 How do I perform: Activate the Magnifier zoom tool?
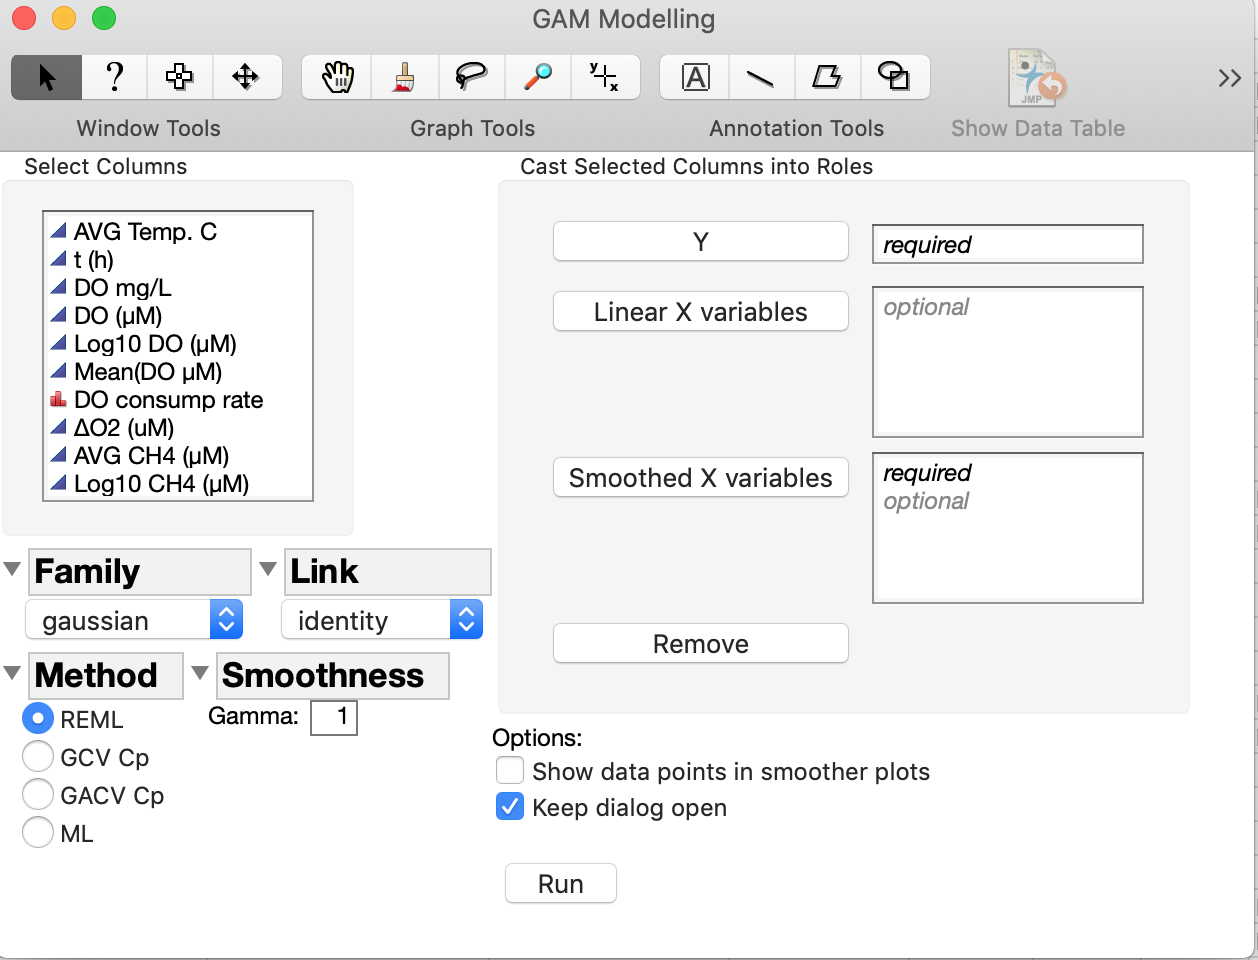coord(537,77)
